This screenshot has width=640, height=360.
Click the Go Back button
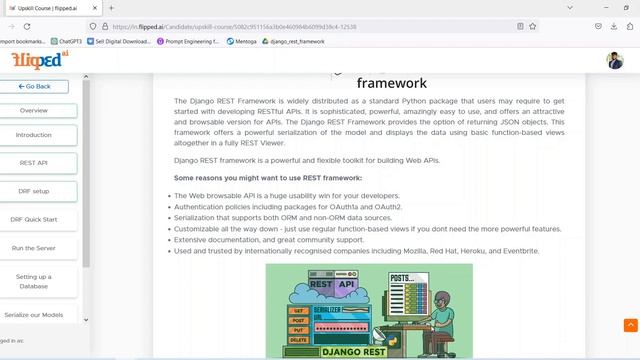pos(34,87)
